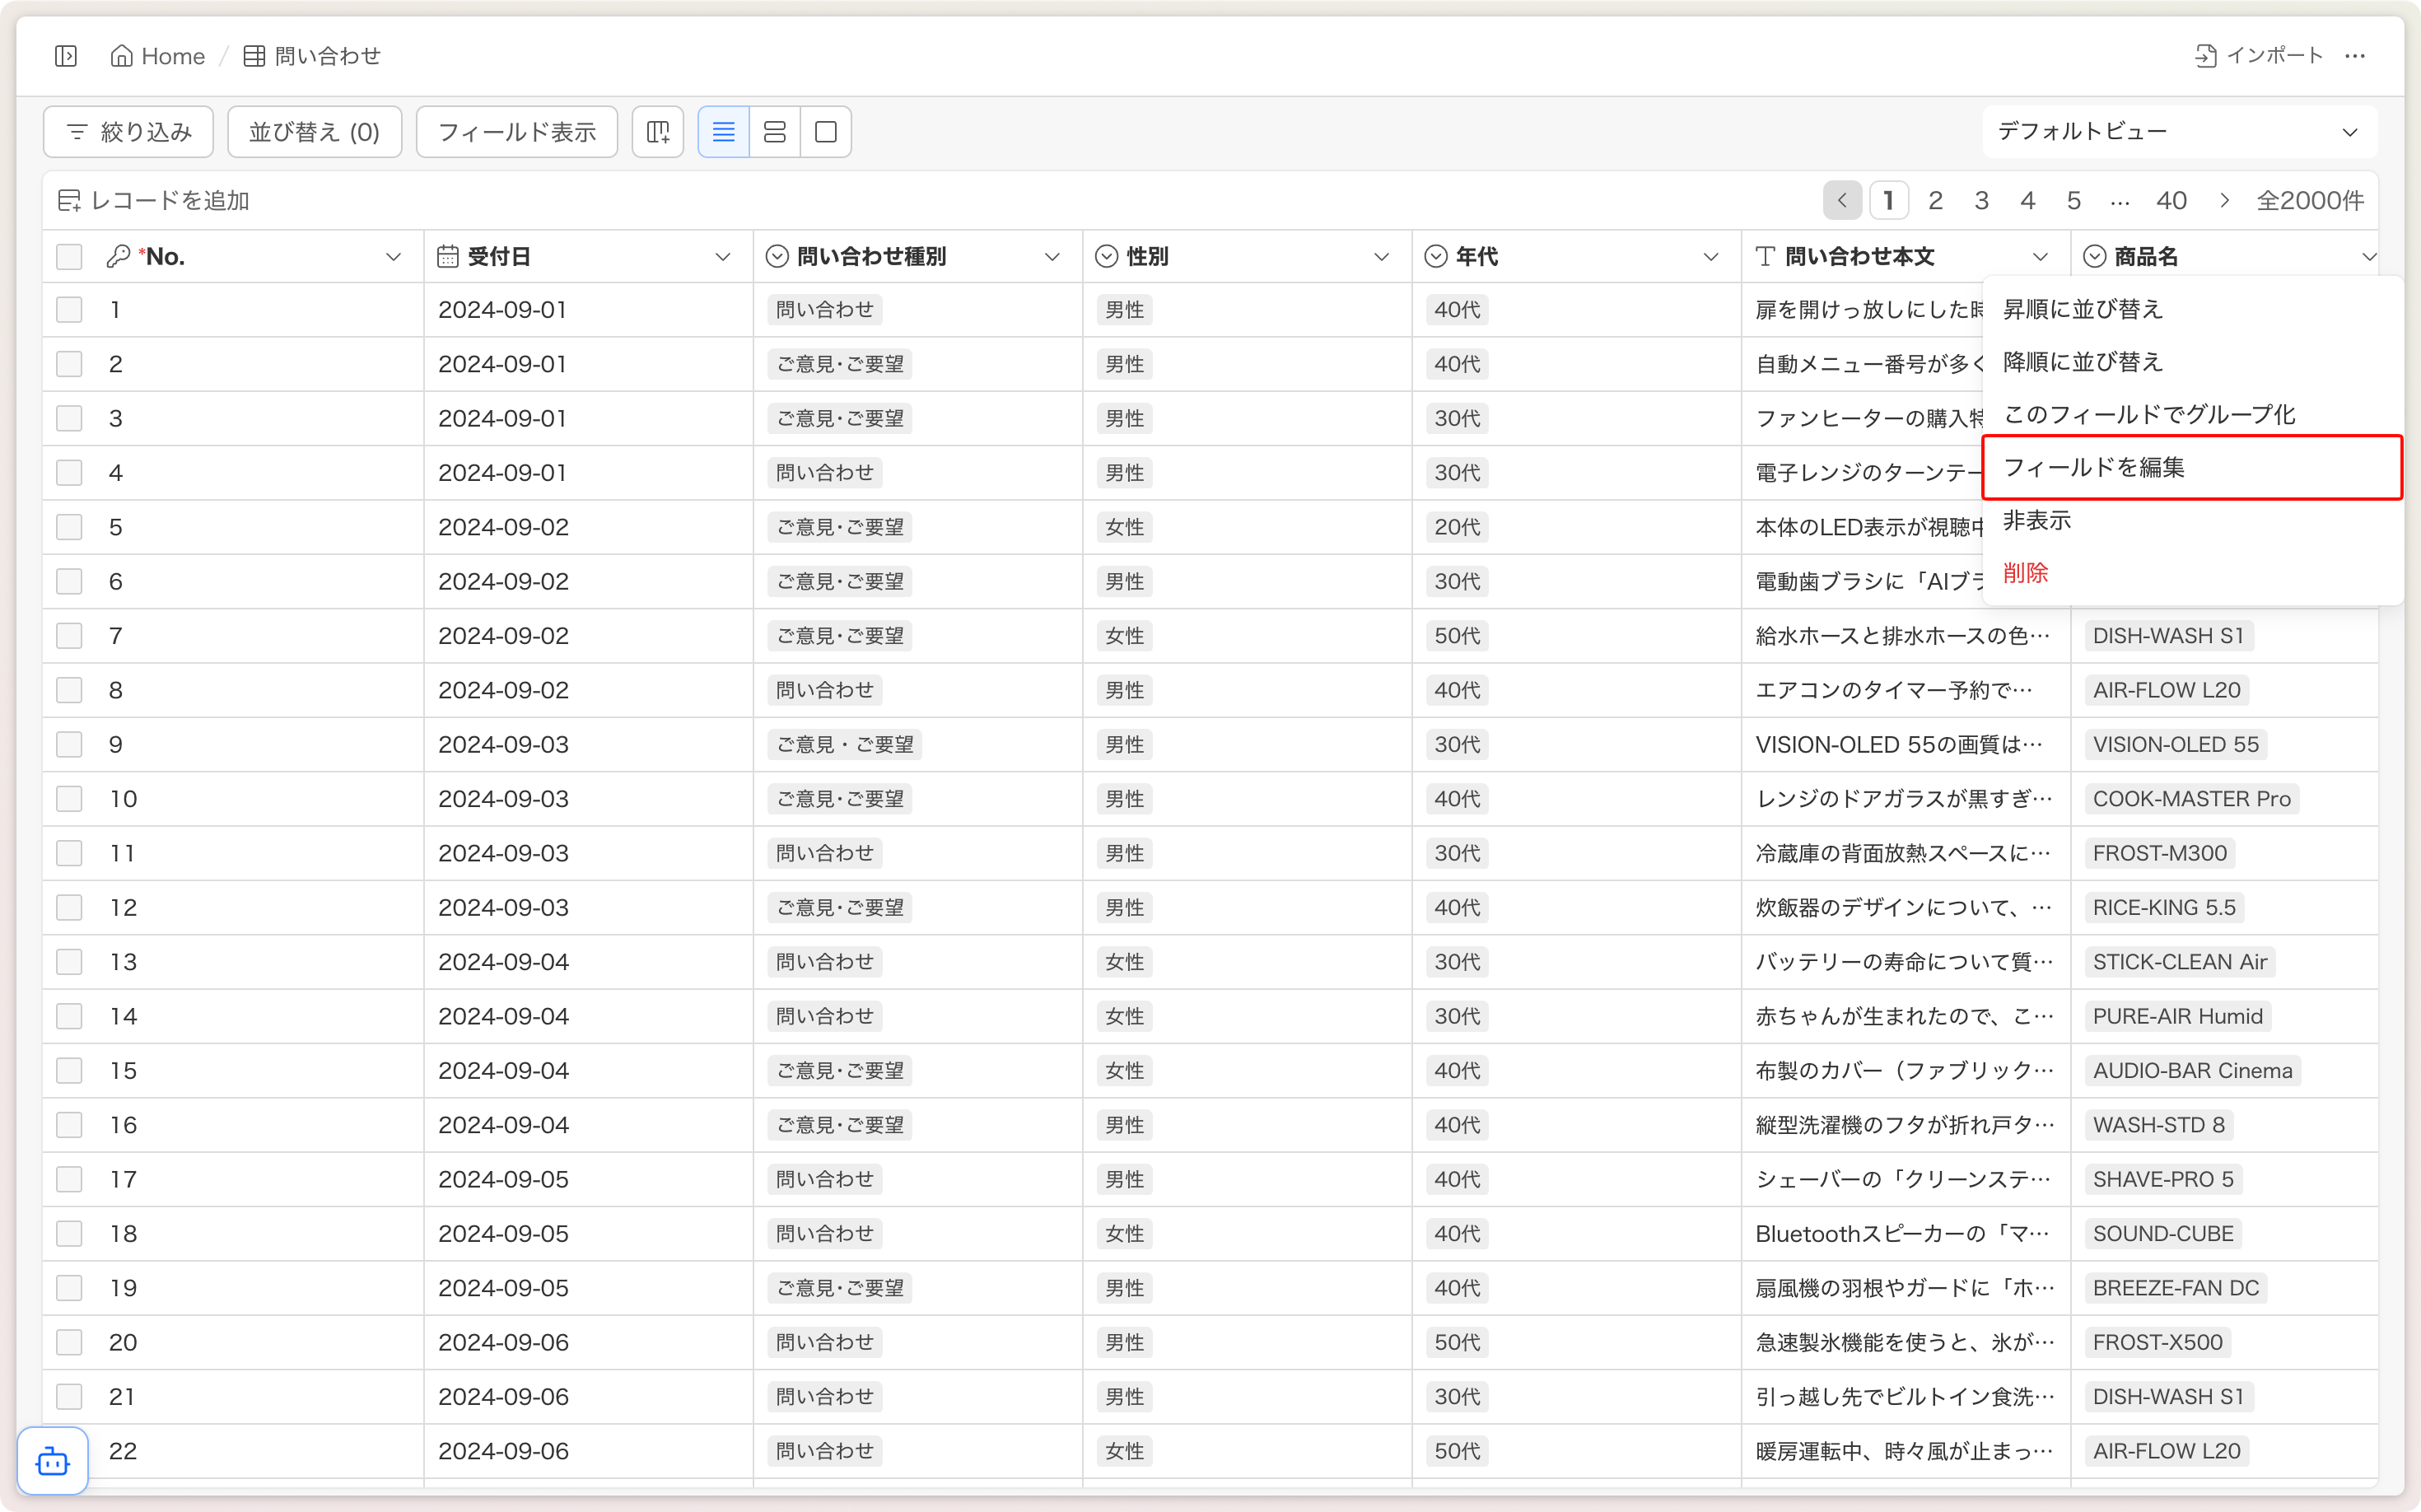Toggle the sidebar panel icon
This screenshot has height=1512, width=2421.
(66, 56)
